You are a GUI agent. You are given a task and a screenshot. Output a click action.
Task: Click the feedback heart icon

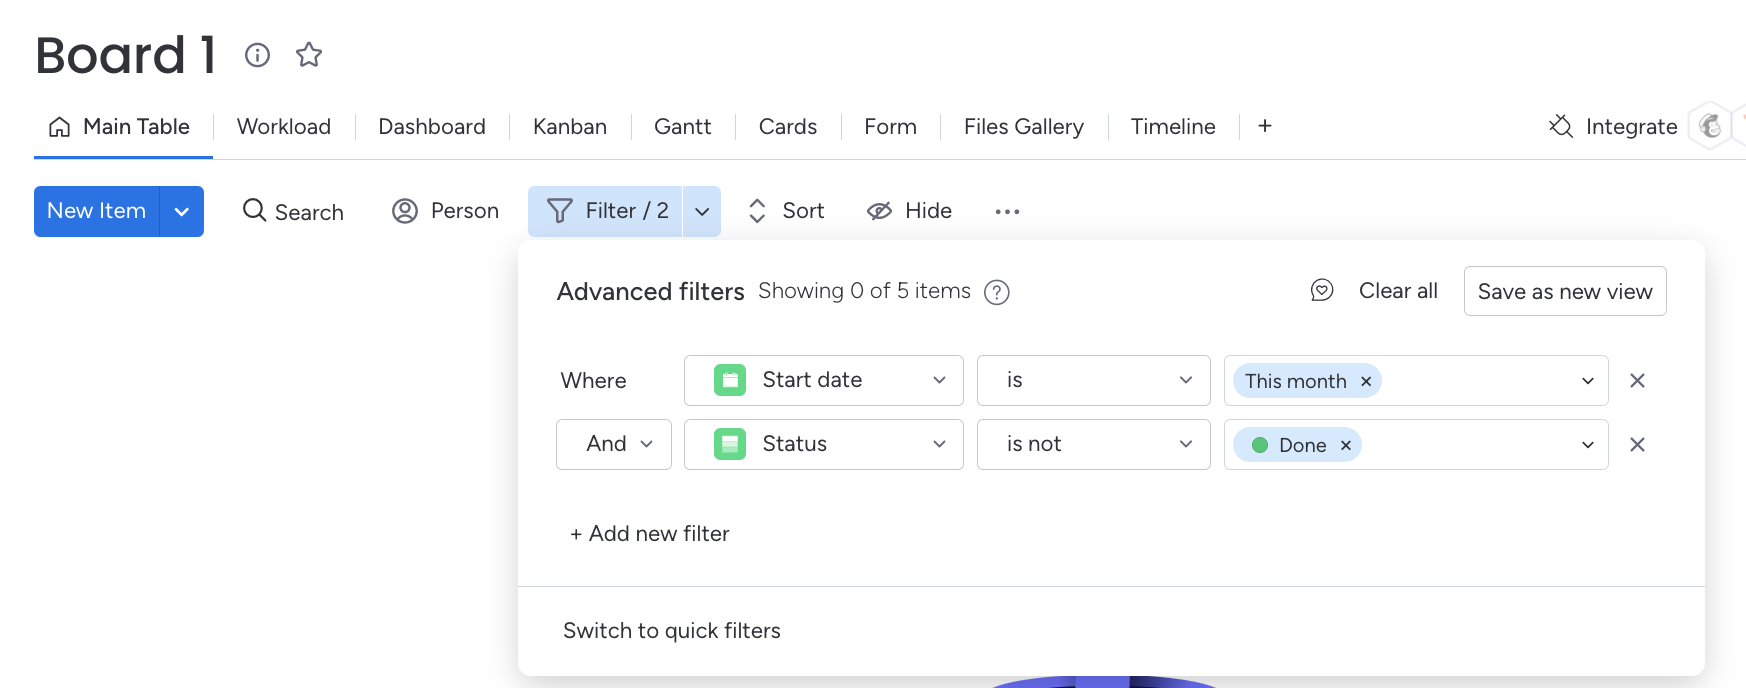click(1322, 291)
